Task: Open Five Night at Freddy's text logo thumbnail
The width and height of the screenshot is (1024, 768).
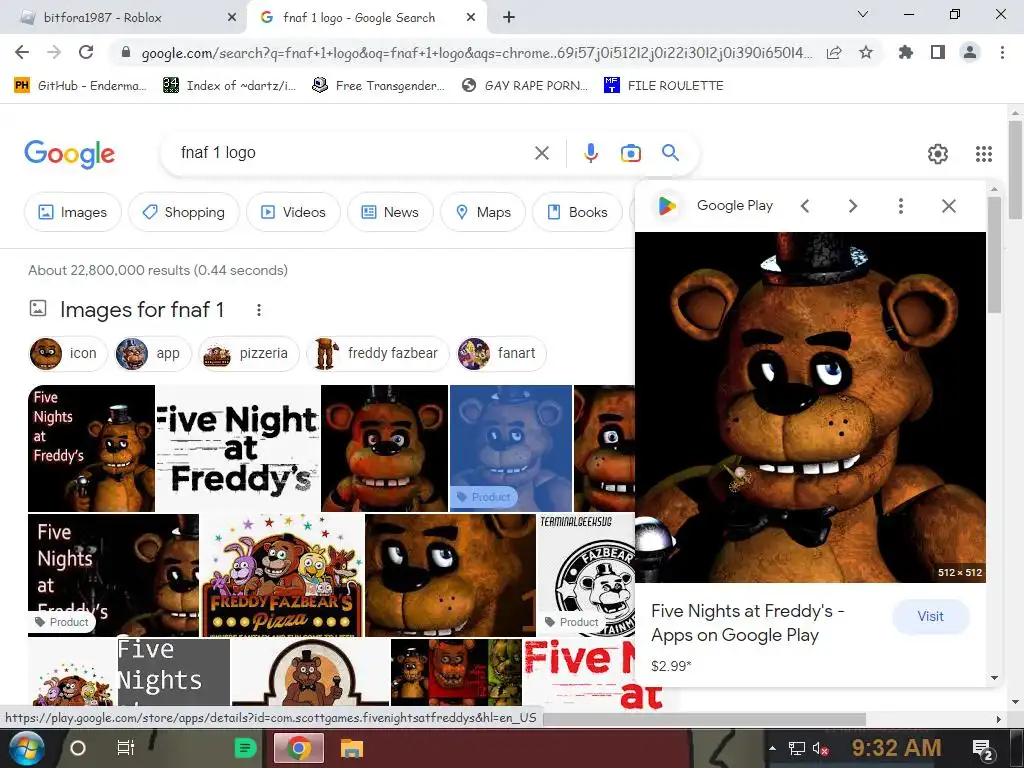Action: click(x=238, y=448)
